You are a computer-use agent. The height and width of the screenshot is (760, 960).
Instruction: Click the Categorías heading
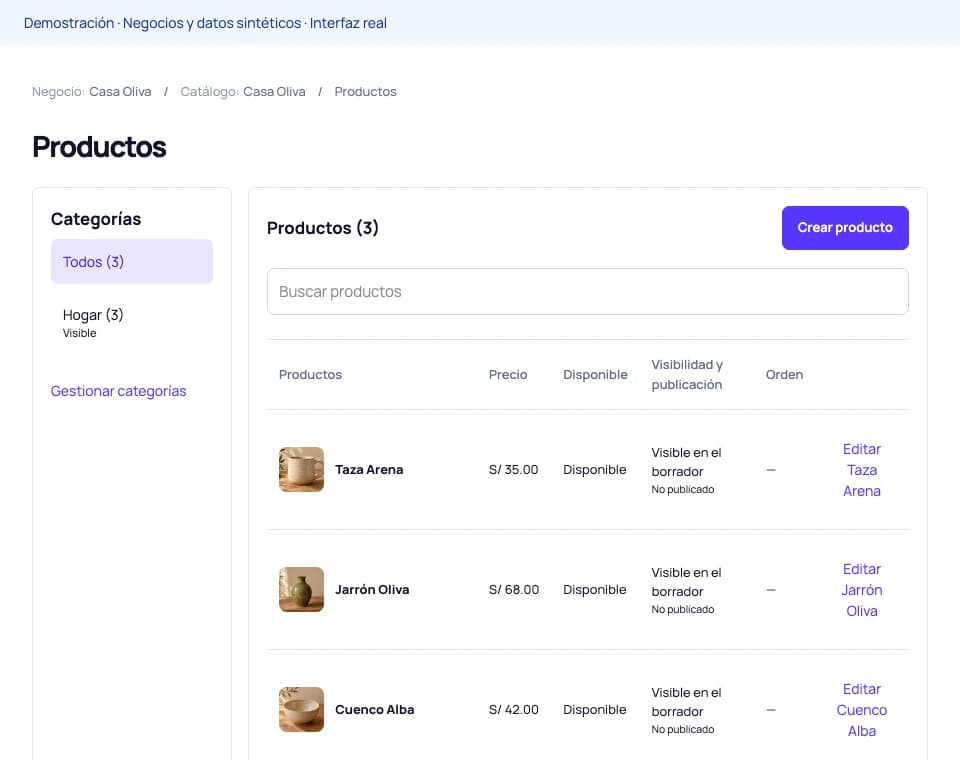click(x=96, y=219)
